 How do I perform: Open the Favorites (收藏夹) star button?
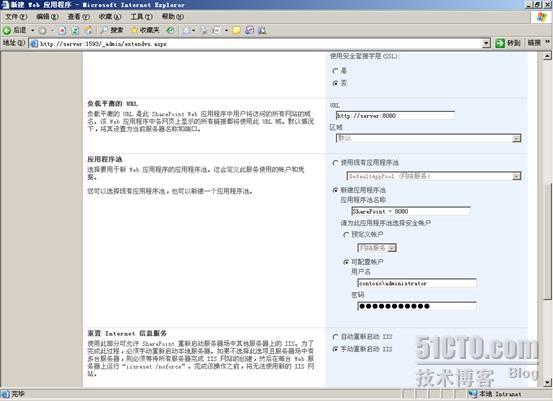tap(145, 30)
